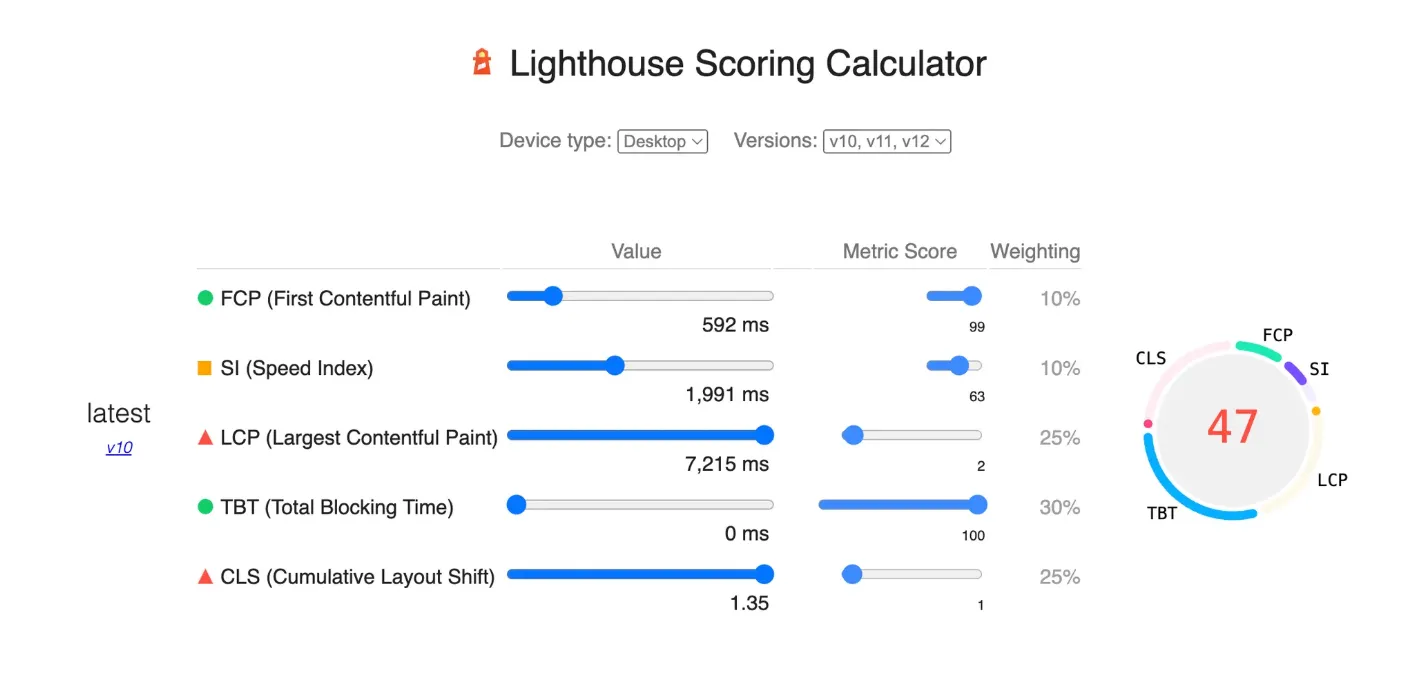Click the red CLS warning triangle
The height and width of the screenshot is (688, 1406).
tap(205, 577)
